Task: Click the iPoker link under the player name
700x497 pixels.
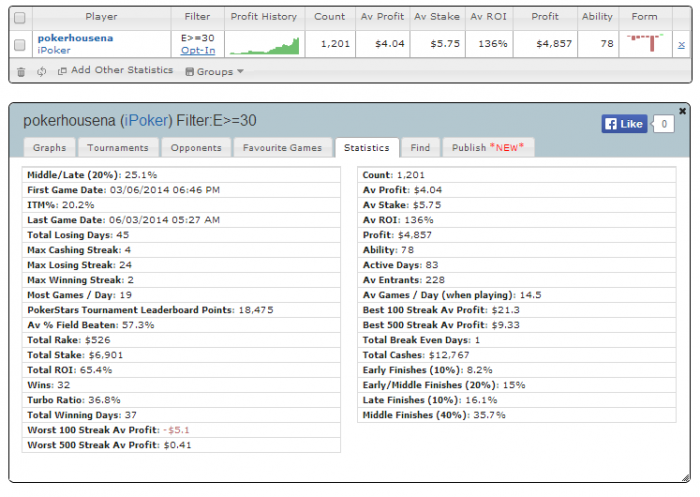Action: pos(54,50)
